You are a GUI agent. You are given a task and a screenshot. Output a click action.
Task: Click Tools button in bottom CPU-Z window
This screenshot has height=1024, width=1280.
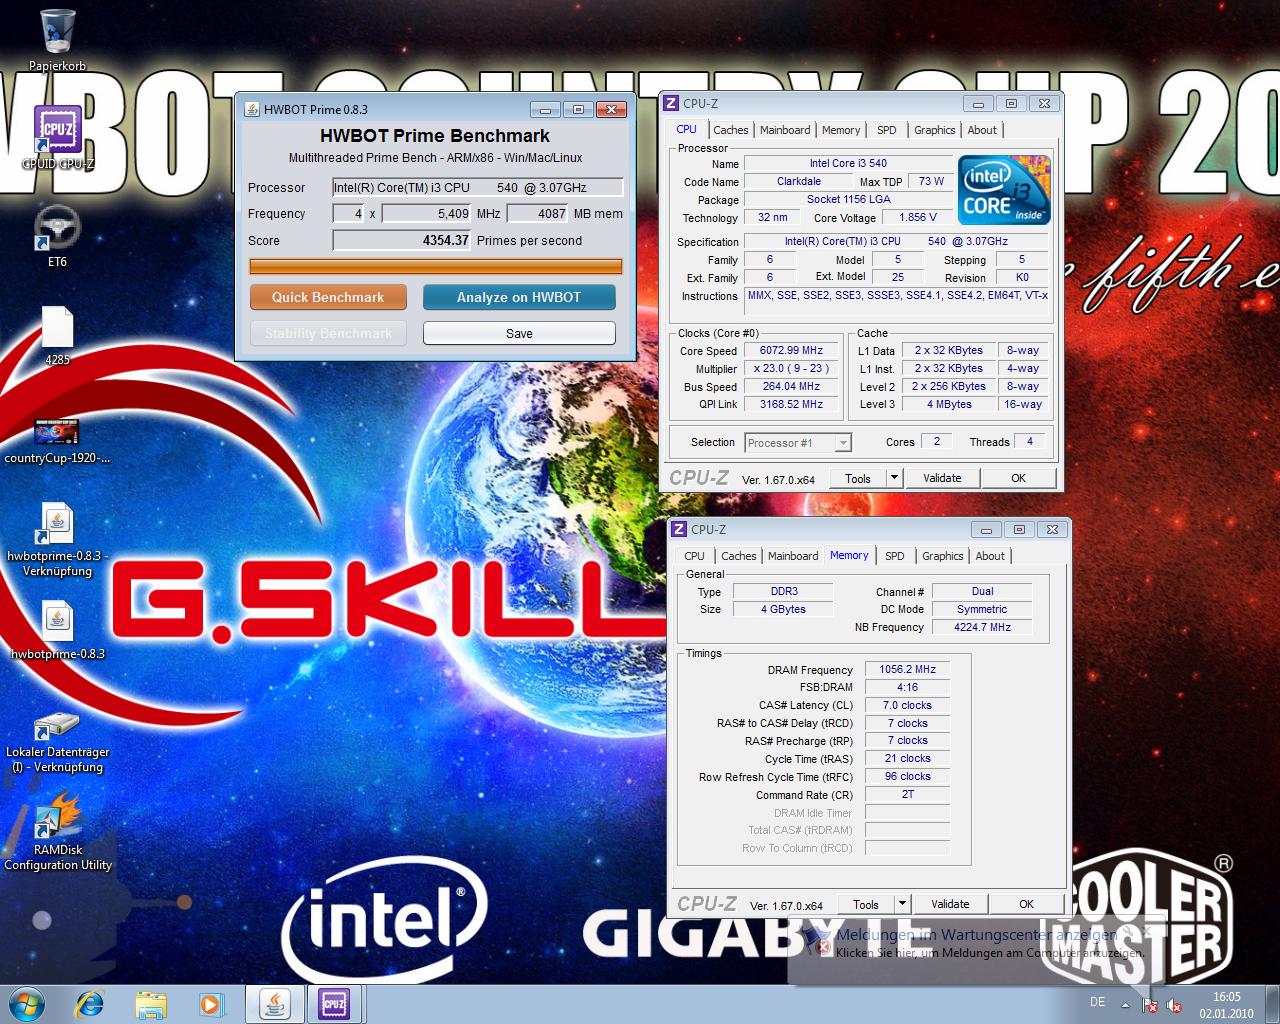[866, 904]
